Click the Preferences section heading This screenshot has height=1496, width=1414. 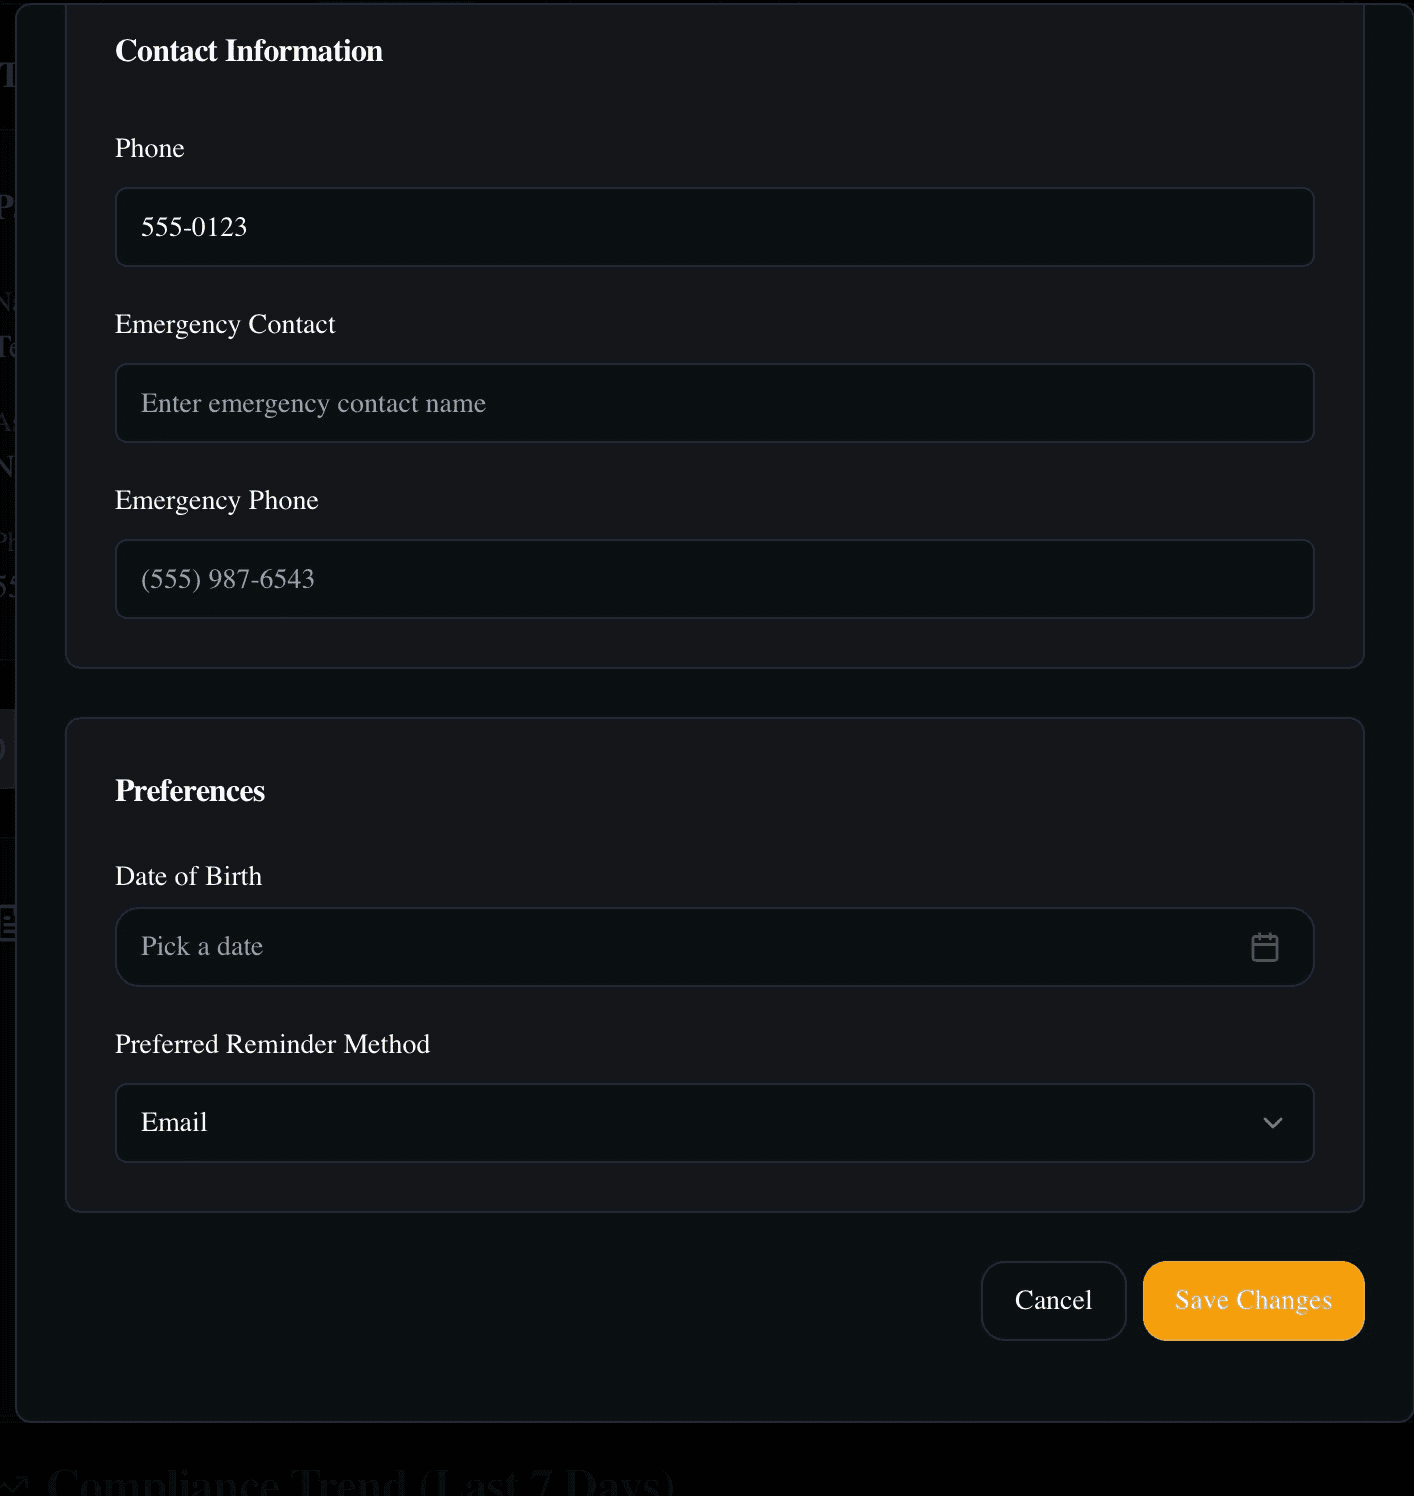click(x=190, y=790)
